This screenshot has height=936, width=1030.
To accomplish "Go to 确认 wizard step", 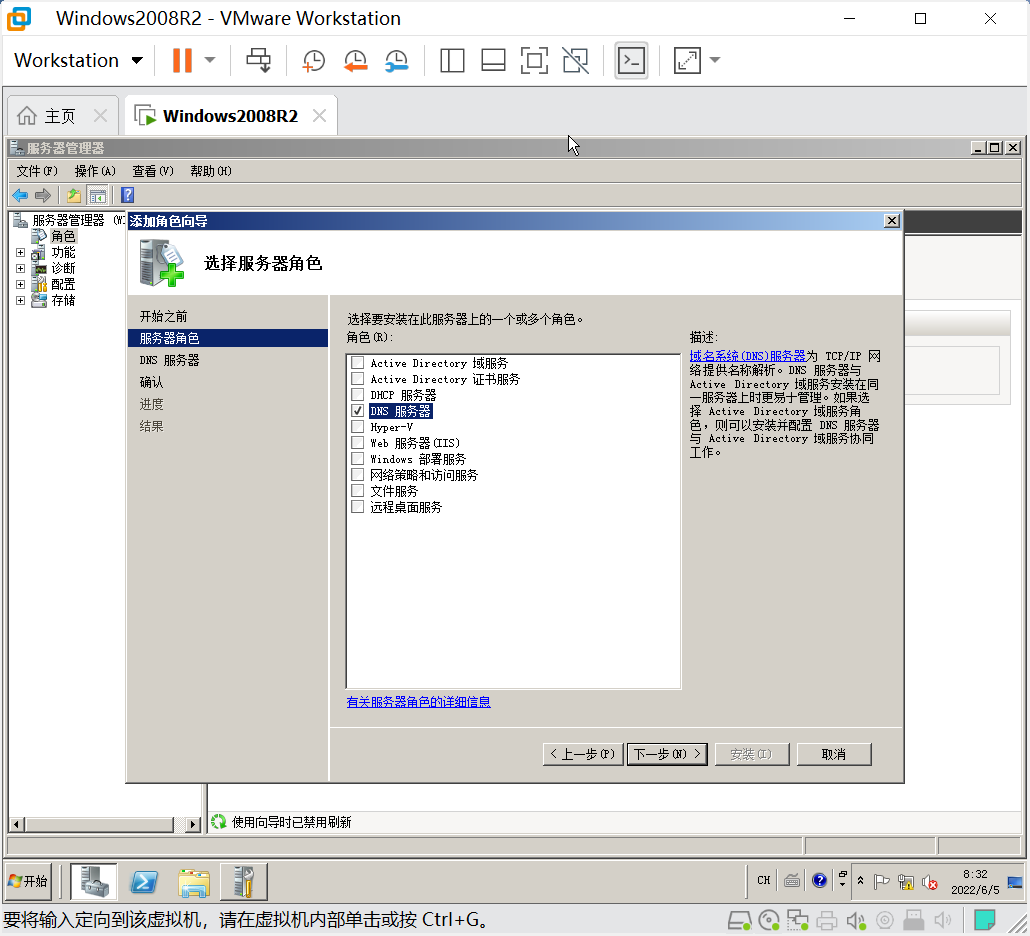I will [x=151, y=382].
